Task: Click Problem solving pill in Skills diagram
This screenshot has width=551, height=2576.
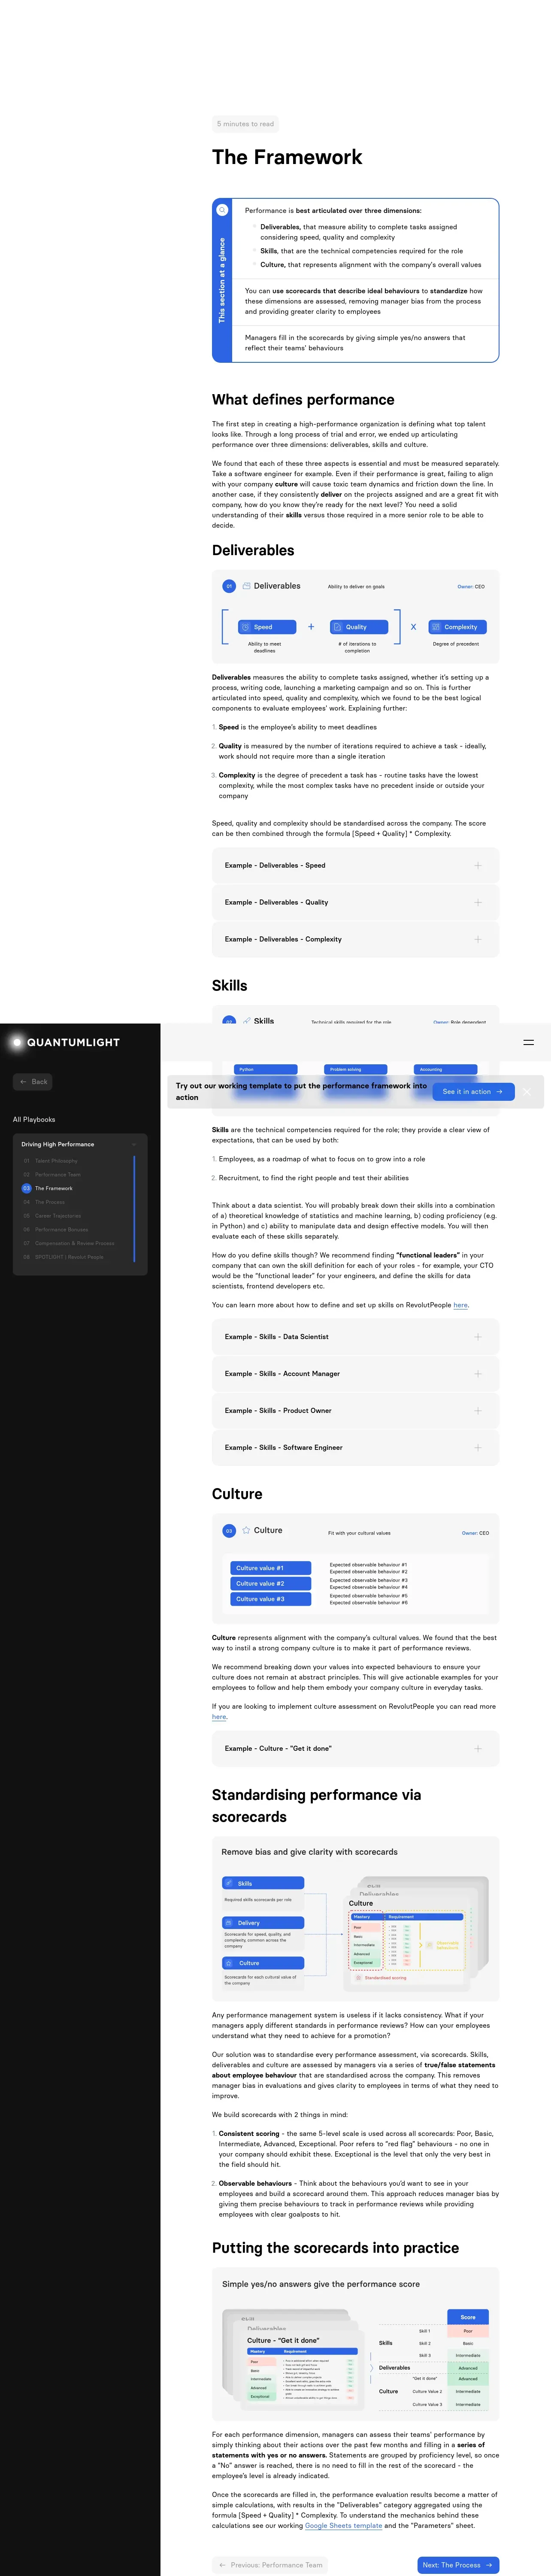Action: (x=356, y=1069)
